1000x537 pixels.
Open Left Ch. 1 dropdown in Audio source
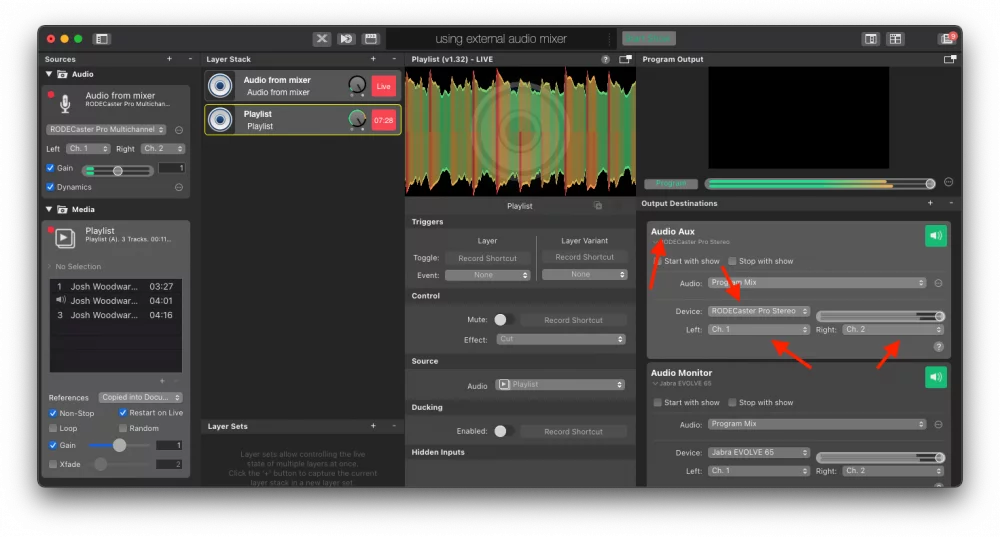(88, 149)
